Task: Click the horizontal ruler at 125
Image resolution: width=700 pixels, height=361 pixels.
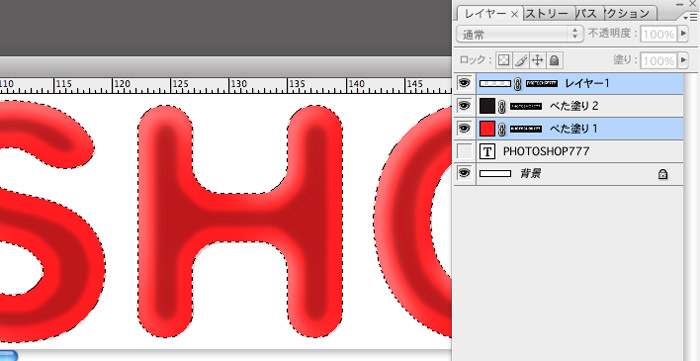Action: coord(180,84)
